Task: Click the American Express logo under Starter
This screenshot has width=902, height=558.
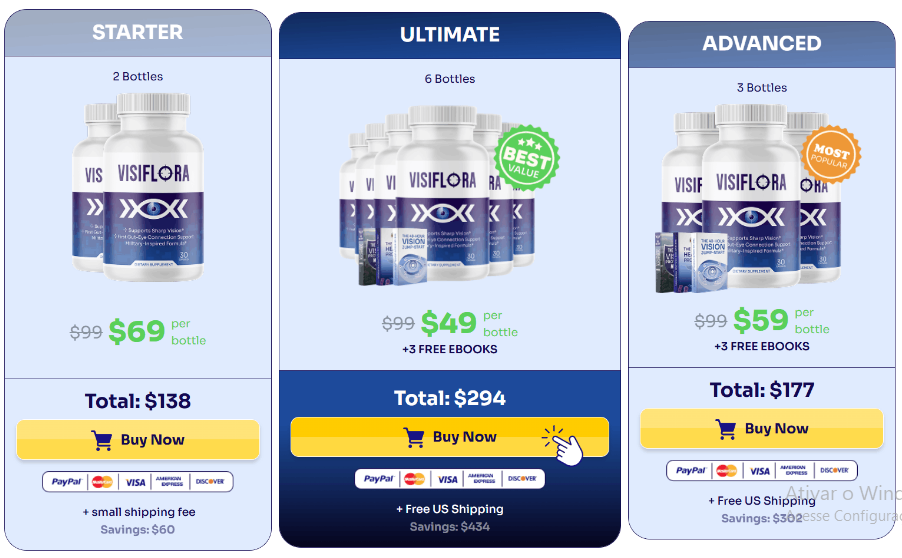Action: click(x=171, y=482)
